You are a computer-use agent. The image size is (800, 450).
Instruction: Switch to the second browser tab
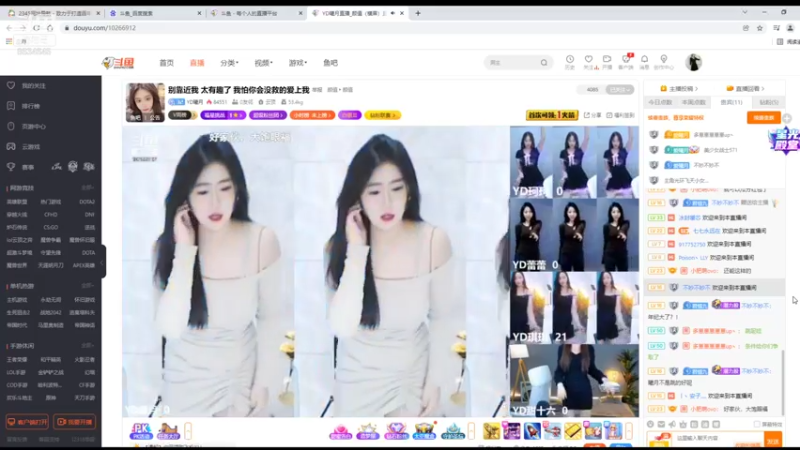pyautogui.click(x=155, y=13)
